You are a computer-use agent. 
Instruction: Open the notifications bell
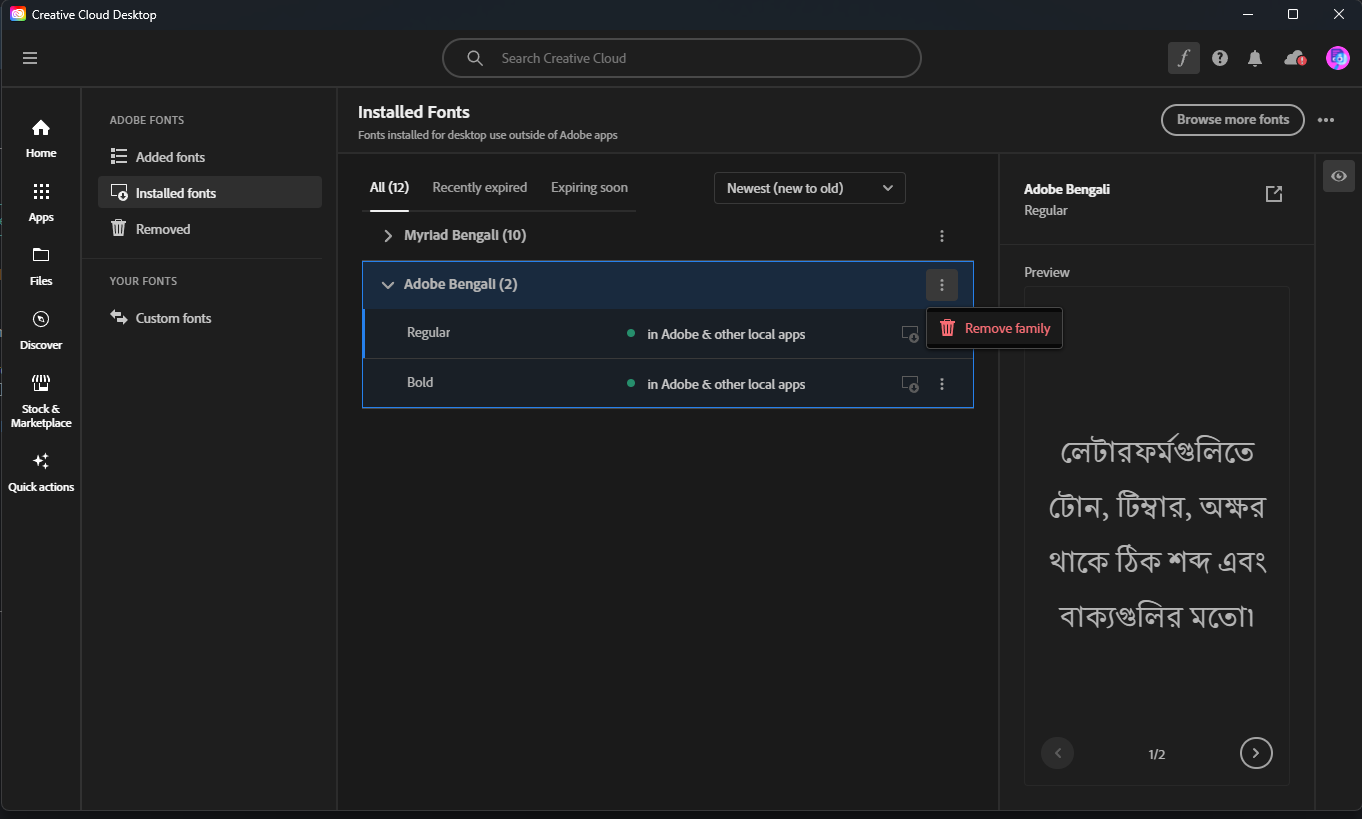pos(1255,58)
